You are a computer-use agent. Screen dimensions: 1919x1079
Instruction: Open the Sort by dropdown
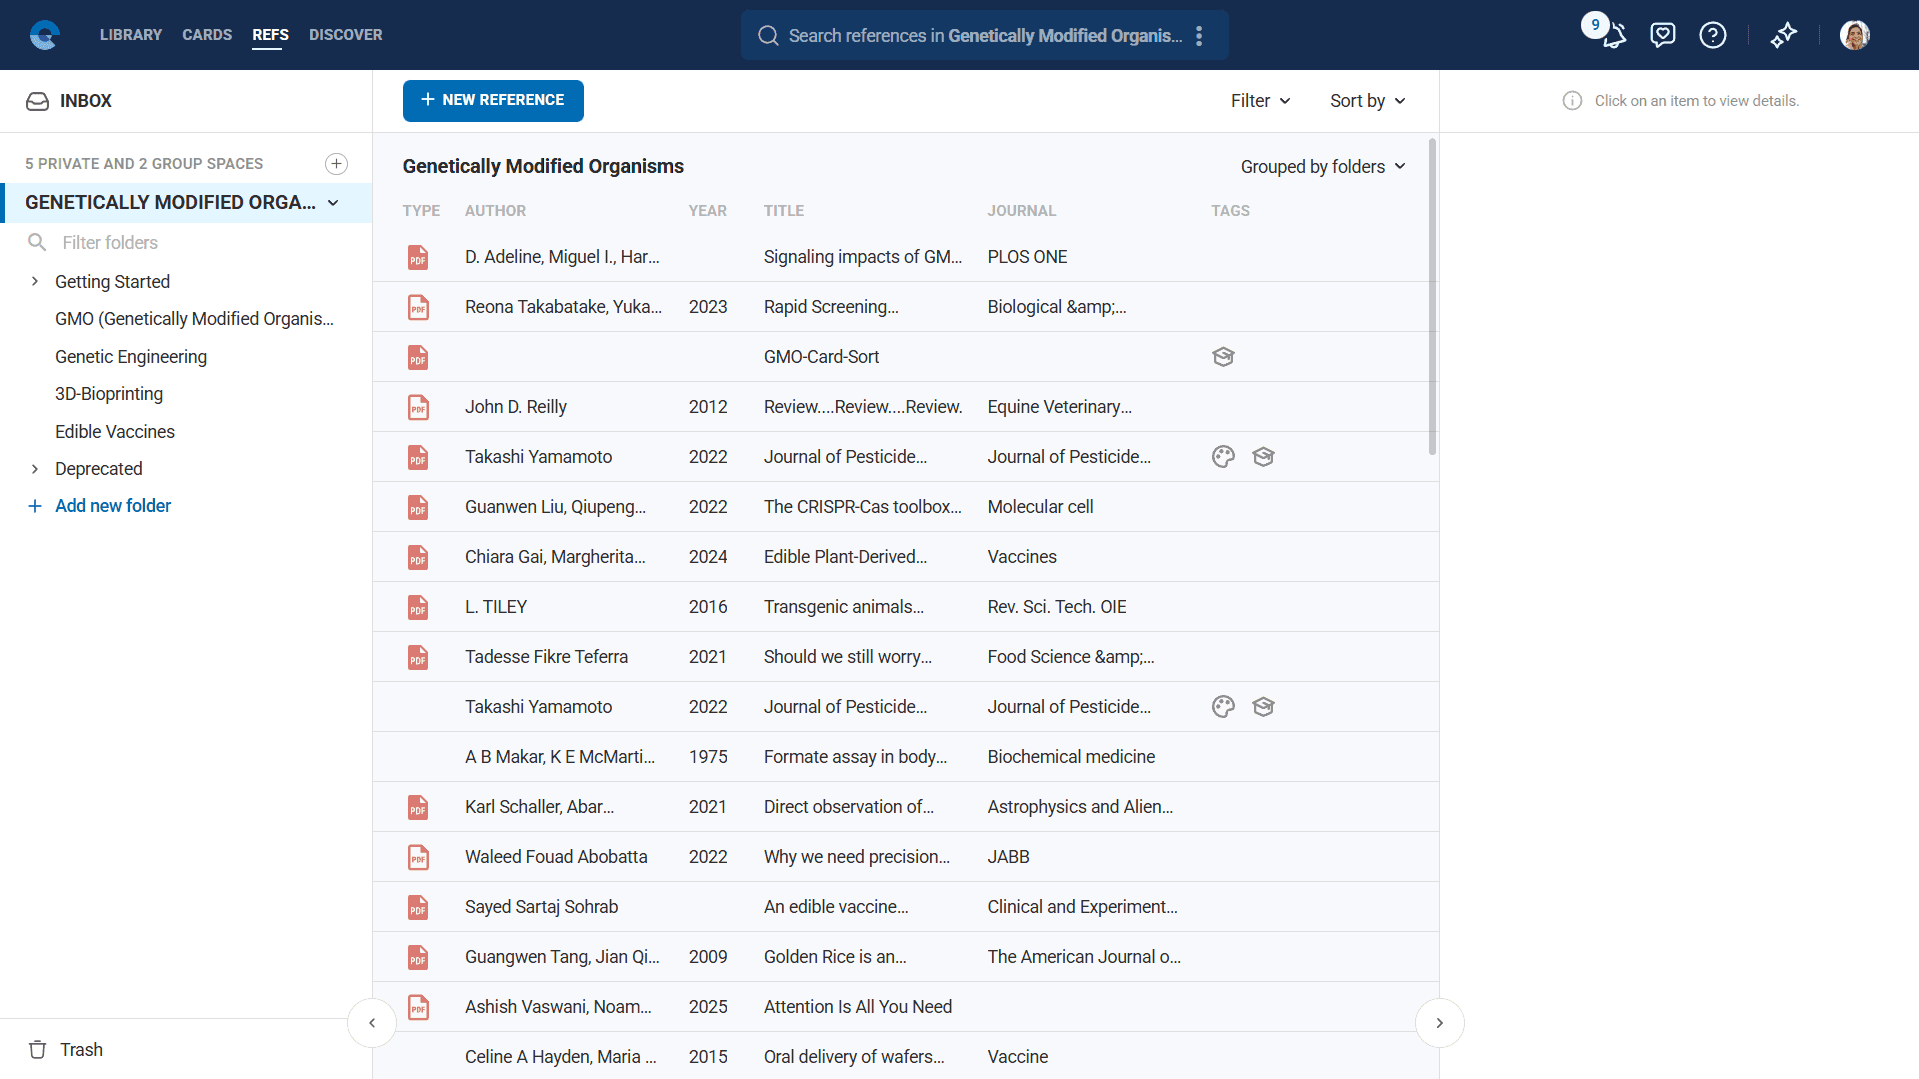click(1367, 101)
